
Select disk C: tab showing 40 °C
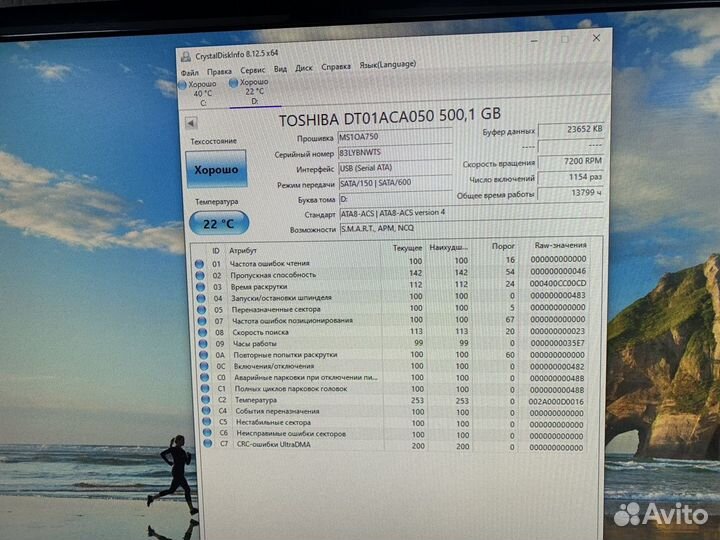(x=198, y=94)
